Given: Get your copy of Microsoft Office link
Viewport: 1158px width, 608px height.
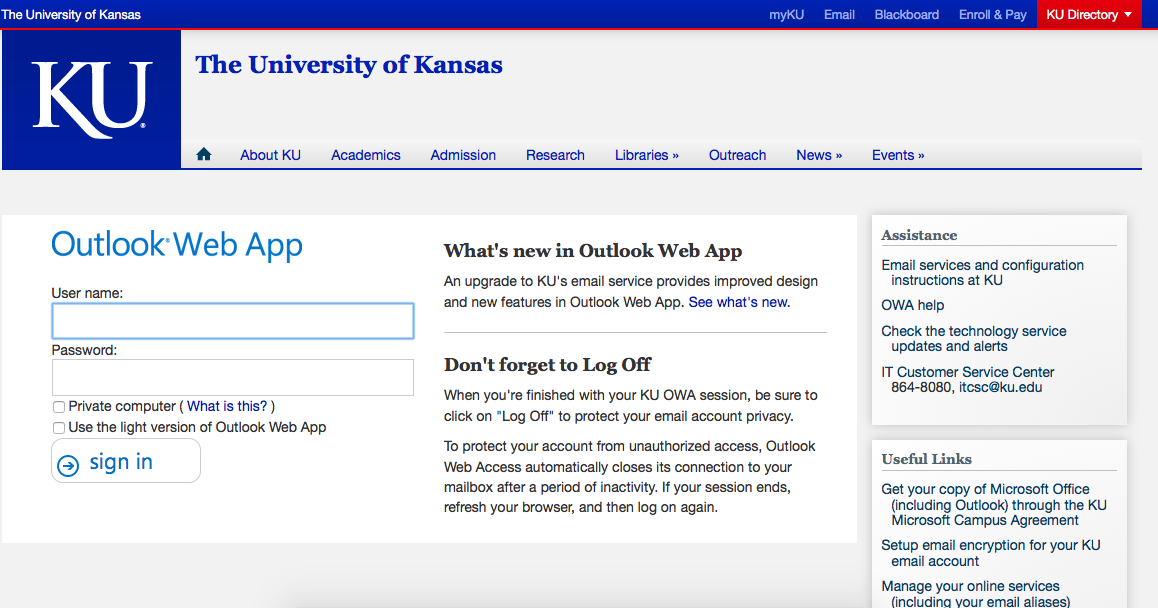Looking at the screenshot, I should (x=994, y=505).
